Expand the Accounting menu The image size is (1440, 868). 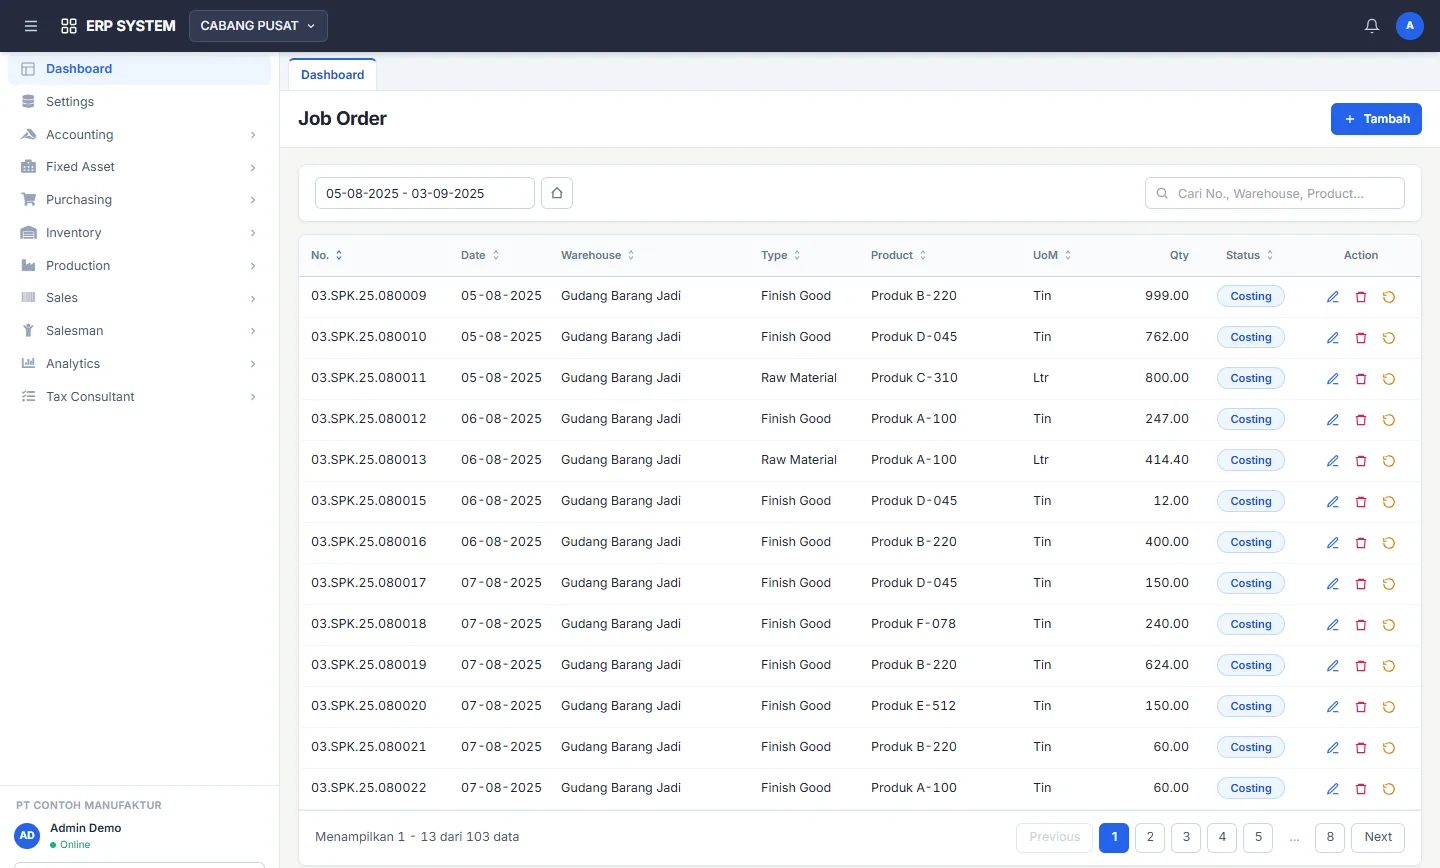point(140,135)
